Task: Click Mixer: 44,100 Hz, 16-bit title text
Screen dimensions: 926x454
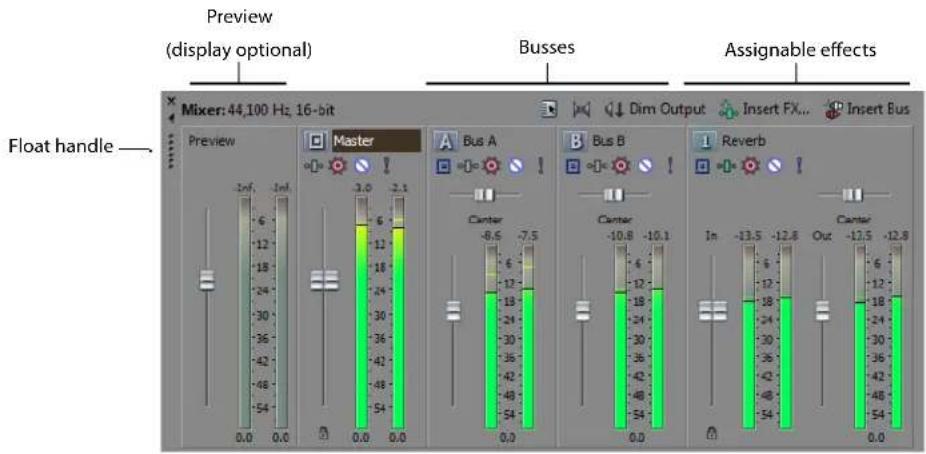Action: pos(259,109)
